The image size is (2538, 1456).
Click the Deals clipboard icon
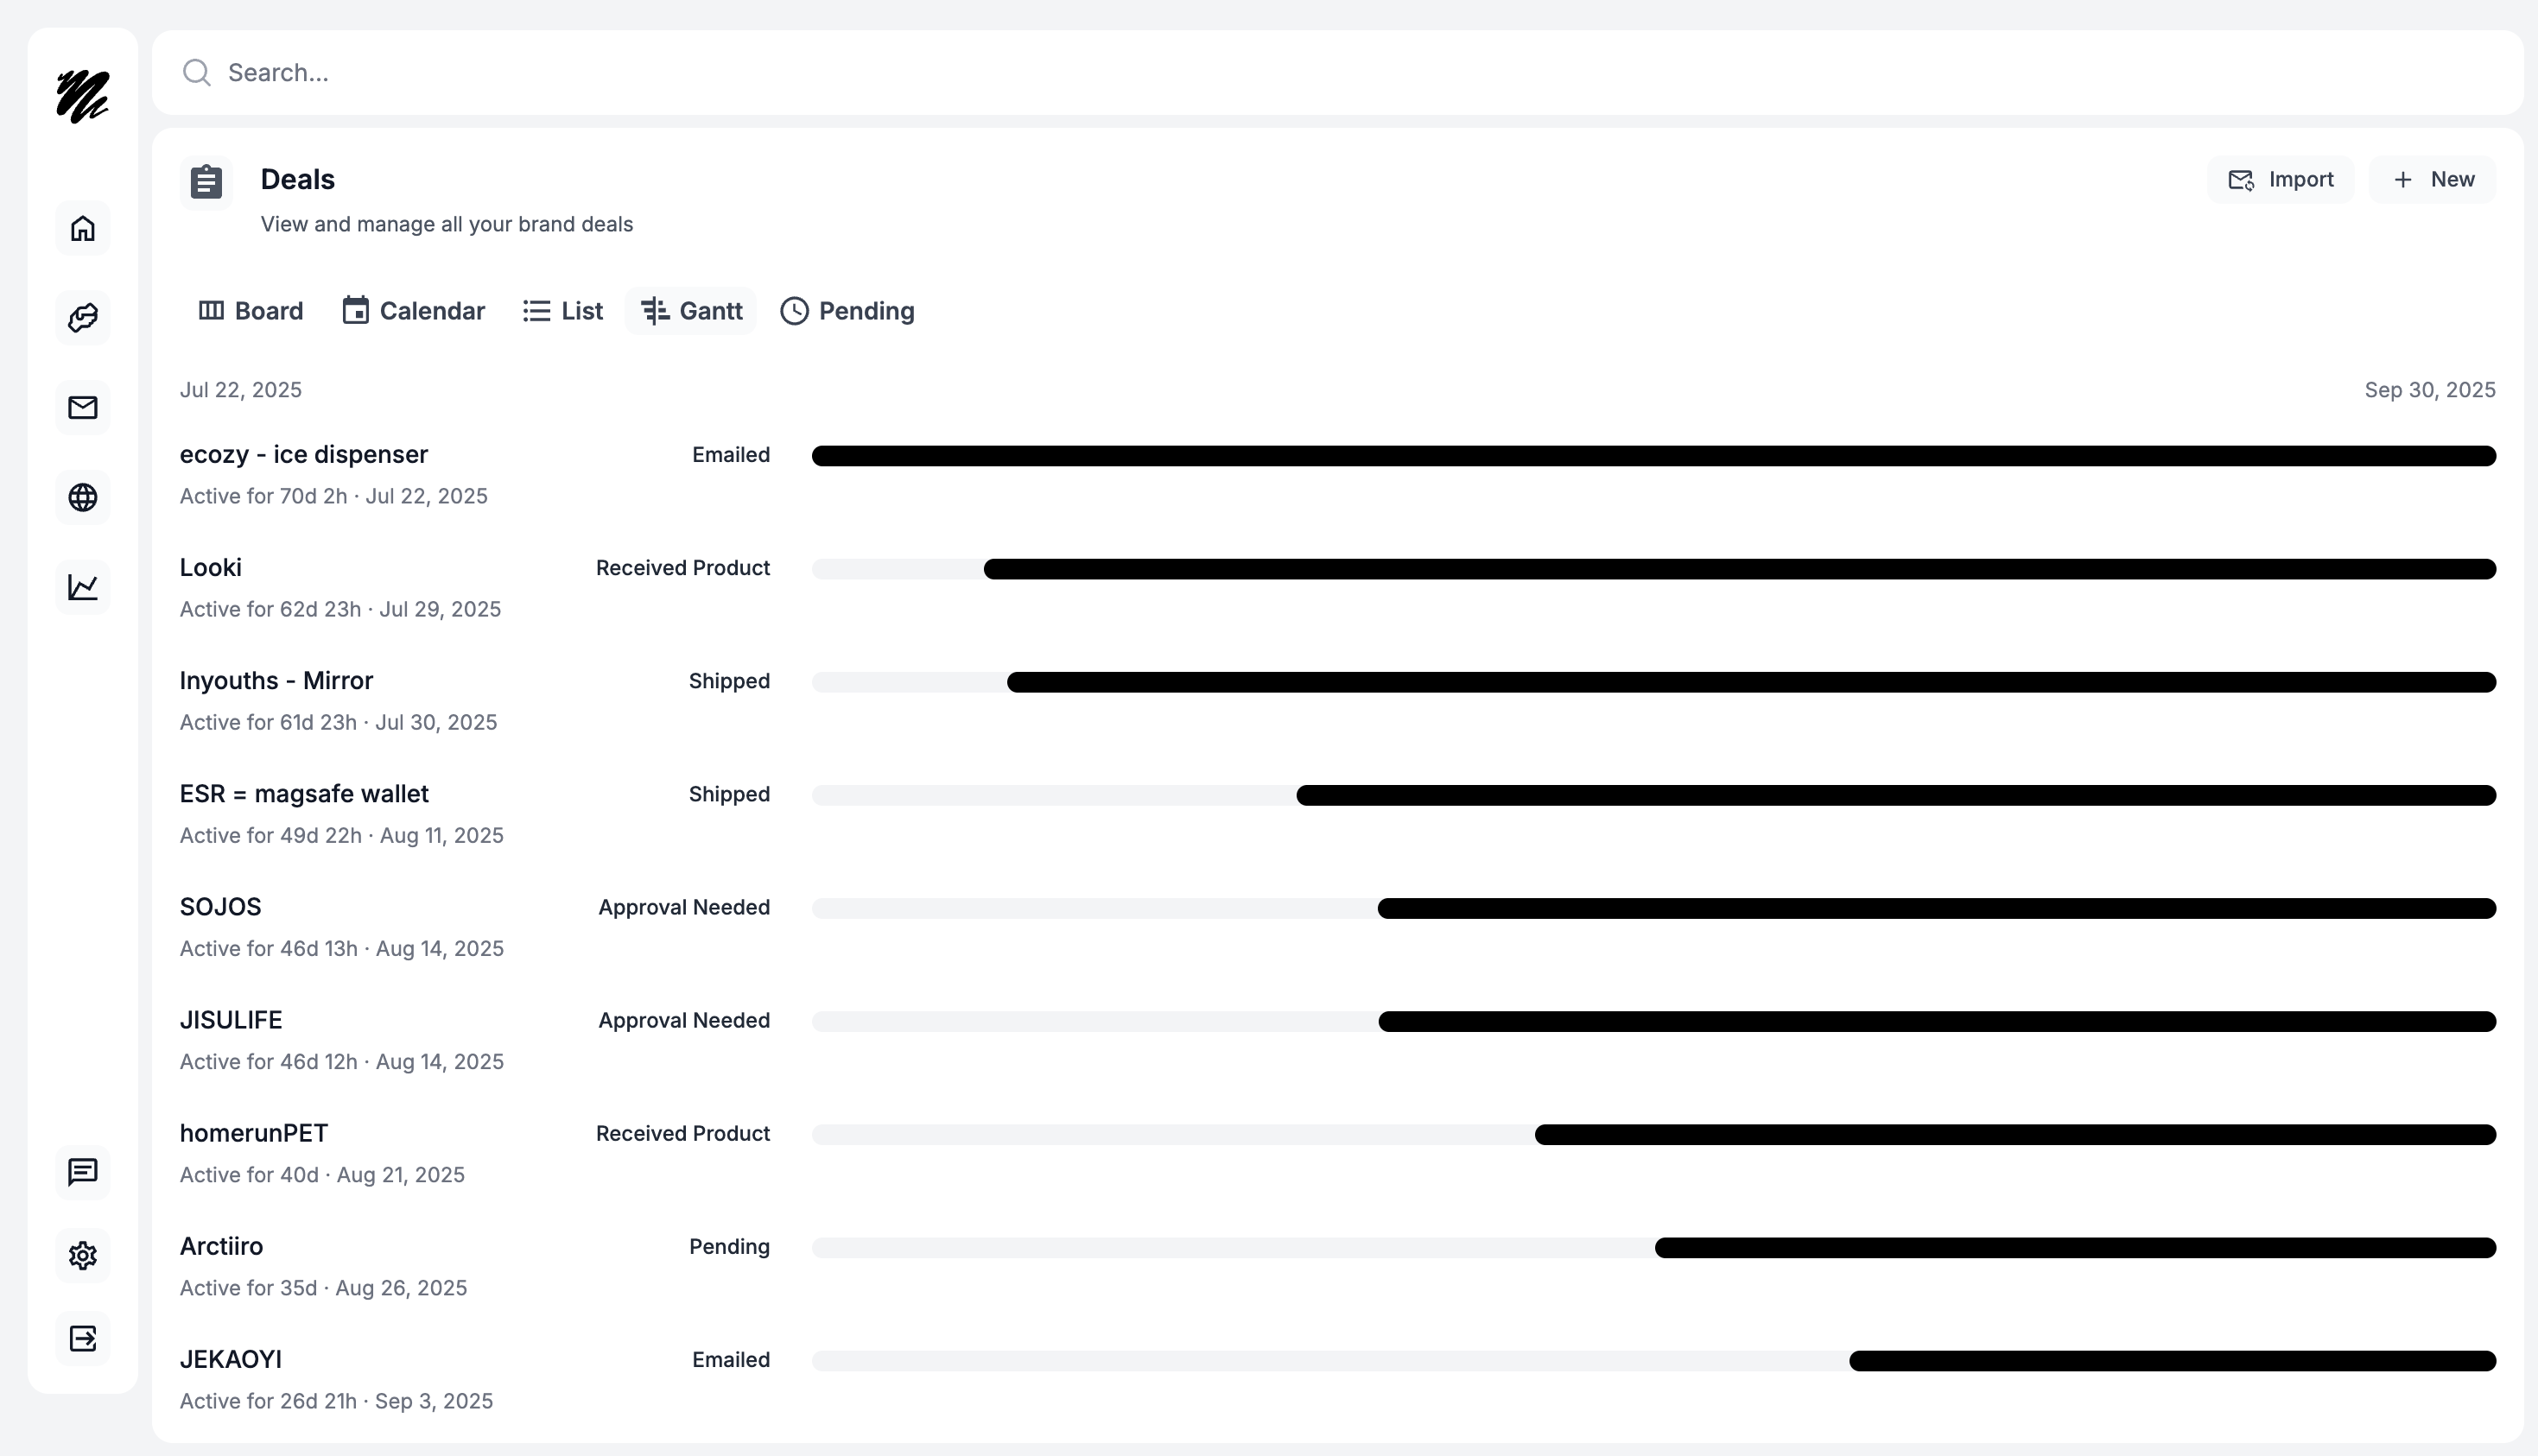coord(206,182)
